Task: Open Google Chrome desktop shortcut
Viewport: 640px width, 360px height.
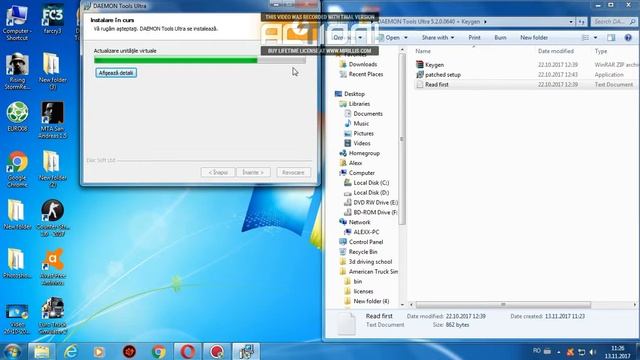Action: [17, 169]
